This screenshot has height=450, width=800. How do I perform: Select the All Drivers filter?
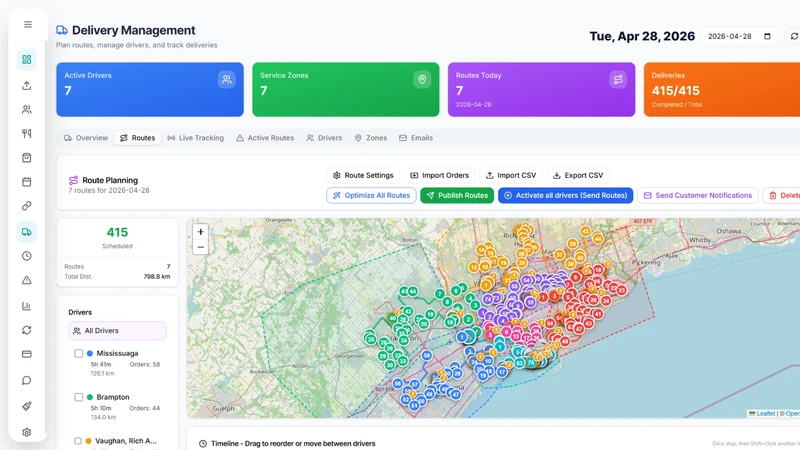[x=117, y=331]
